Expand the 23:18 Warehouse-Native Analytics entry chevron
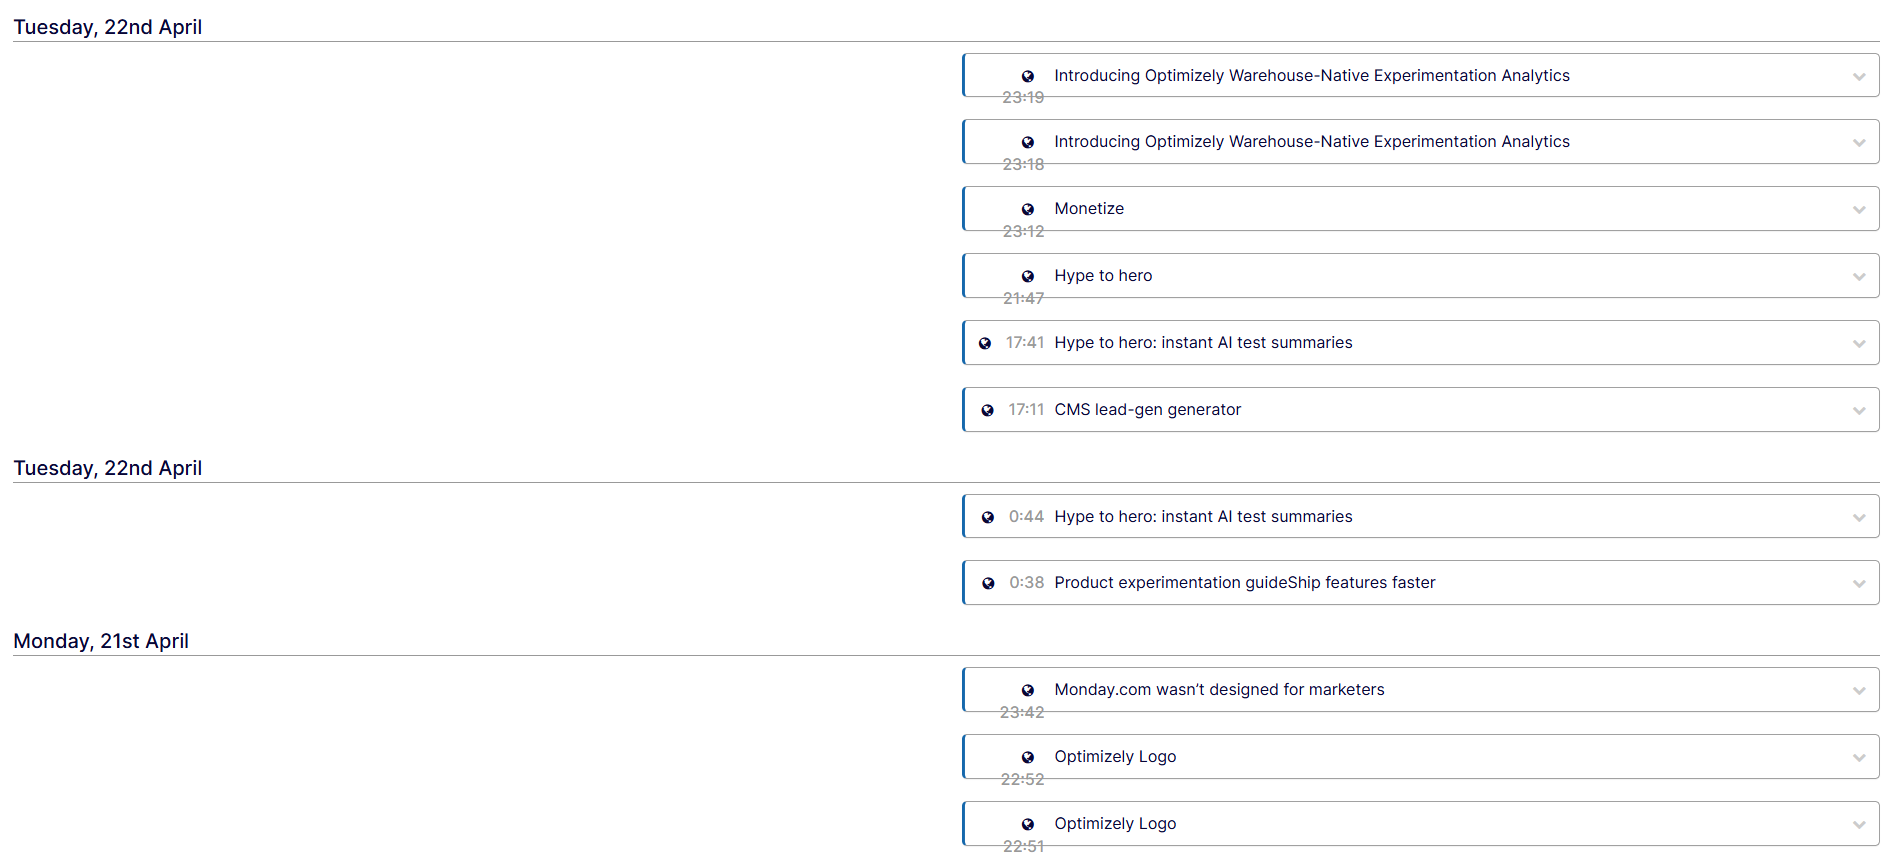 click(x=1859, y=143)
